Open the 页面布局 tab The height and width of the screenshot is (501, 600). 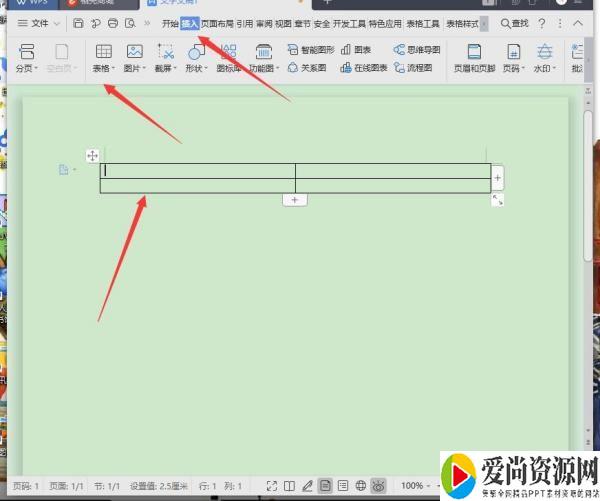tap(217, 24)
